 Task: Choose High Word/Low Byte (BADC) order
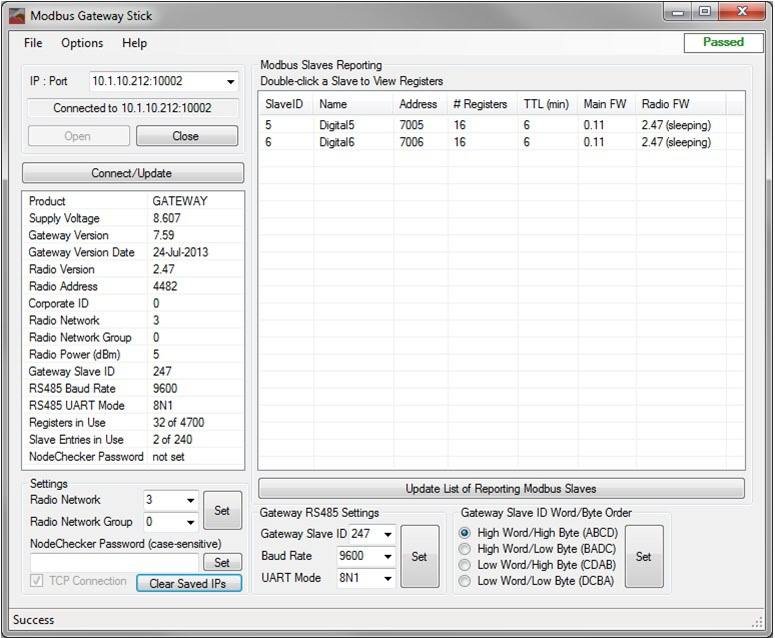(466, 549)
